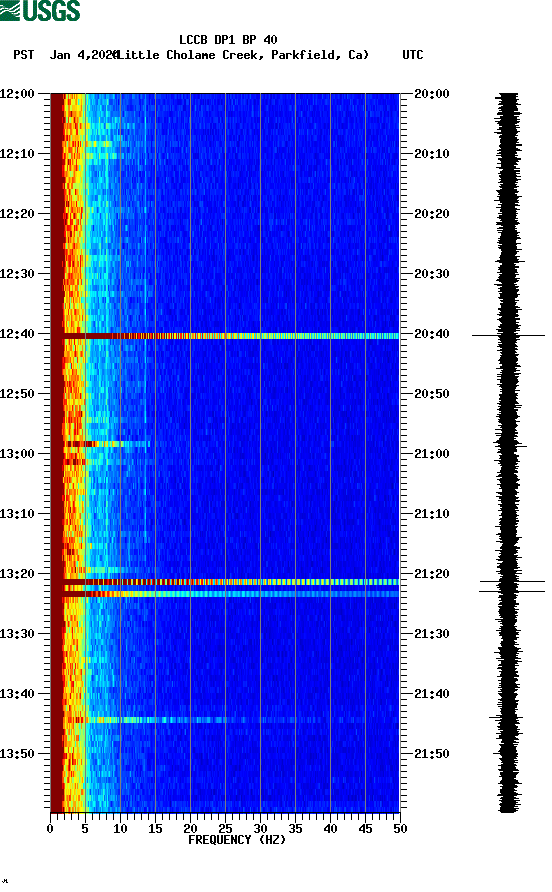Click the '20:30' UTC time label

[x=432, y=274]
